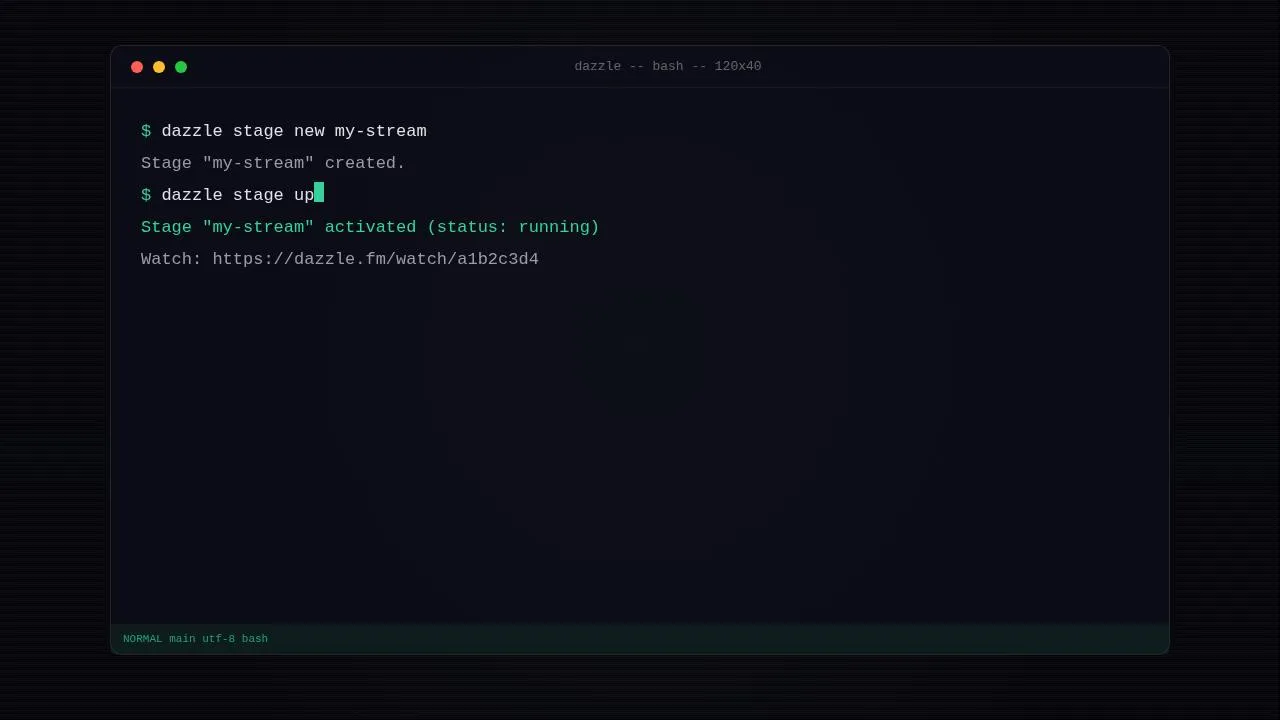1280x720 pixels.
Task: Click 'utf-8' encoding in status bar
Action: [x=218, y=639]
